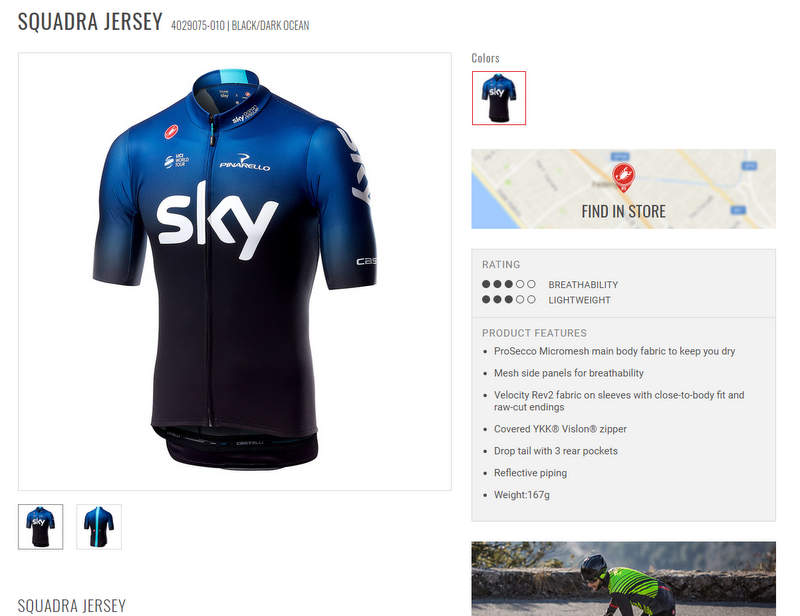The width and height of the screenshot is (800, 616).
Task: Click the red Castelli map pin icon
Action: click(x=623, y=178)
